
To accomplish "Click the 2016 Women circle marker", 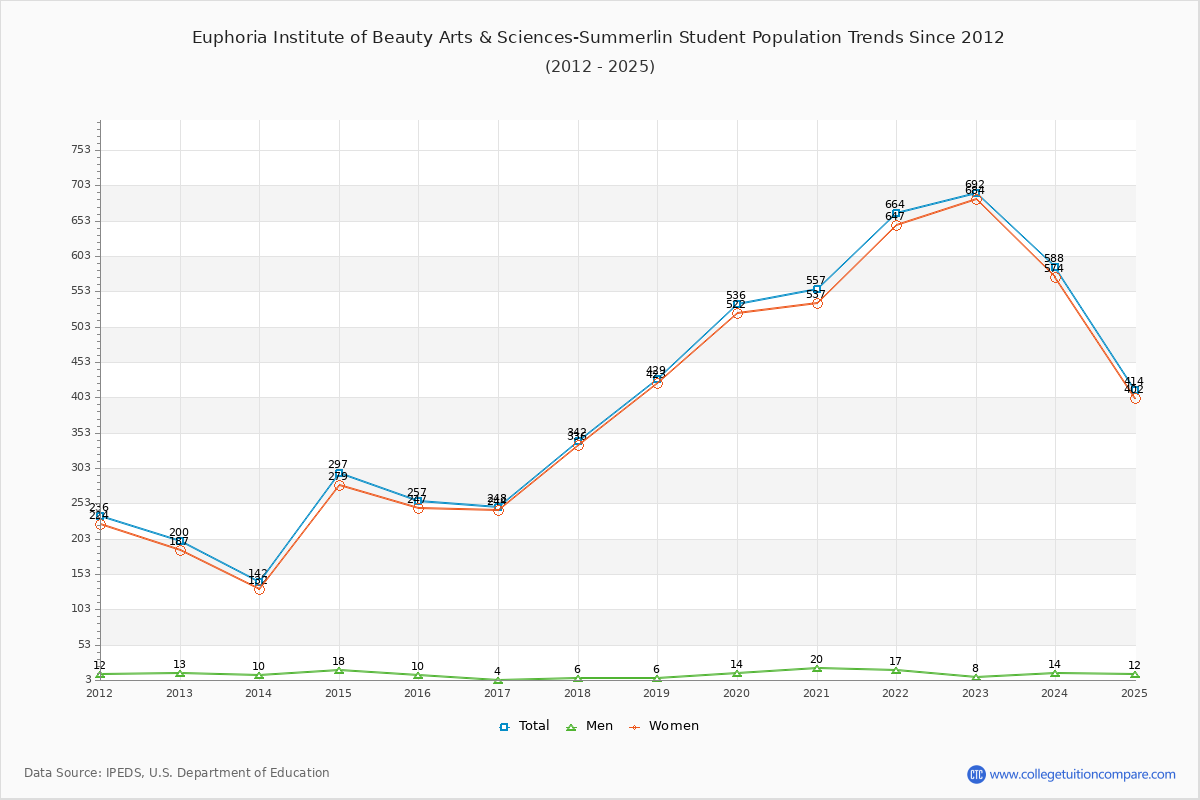I will (x=418, y=508).
